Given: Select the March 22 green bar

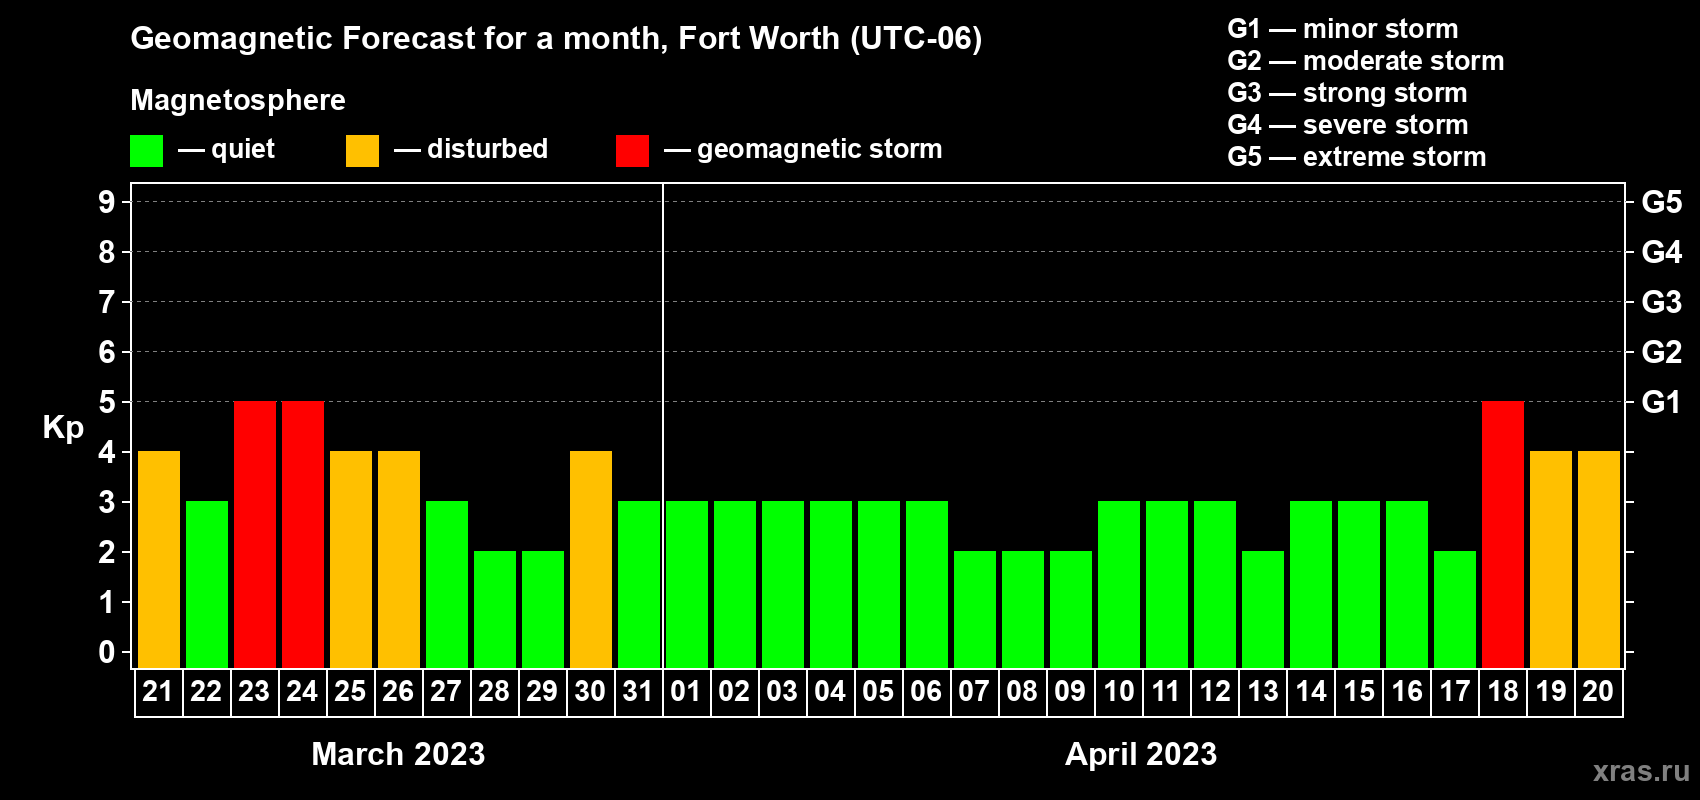Looking at the screenshot, I should pyautogui.click(x=207, y=585).
